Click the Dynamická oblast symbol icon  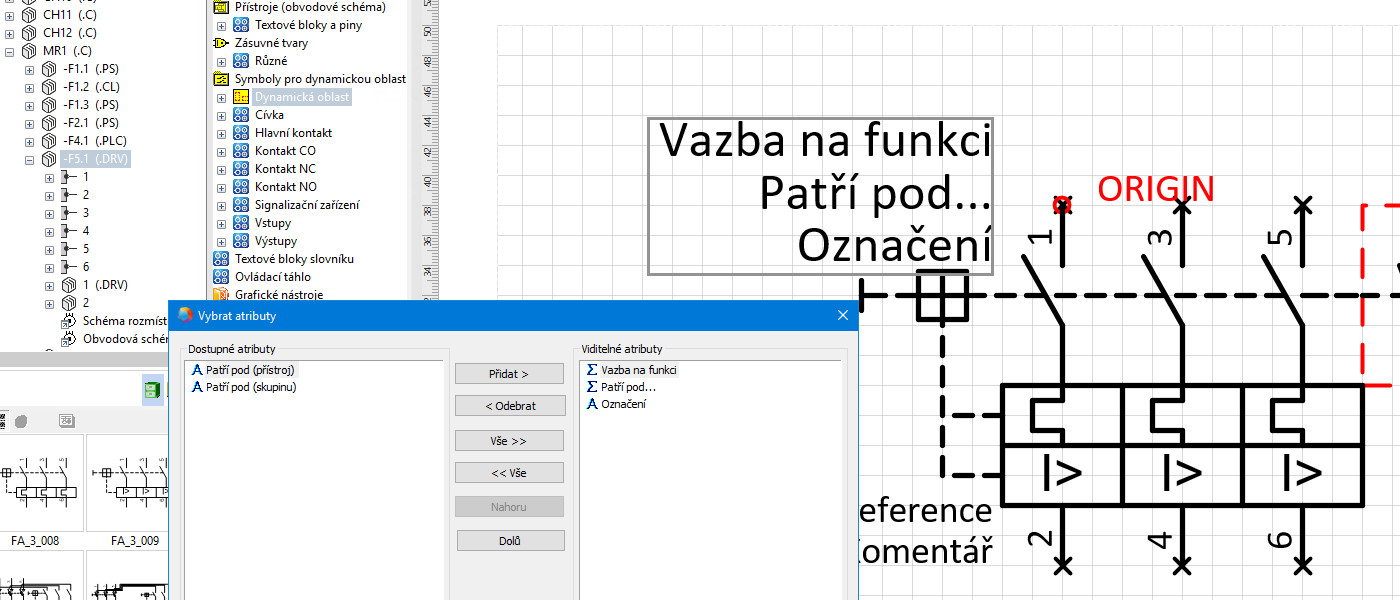241,97
